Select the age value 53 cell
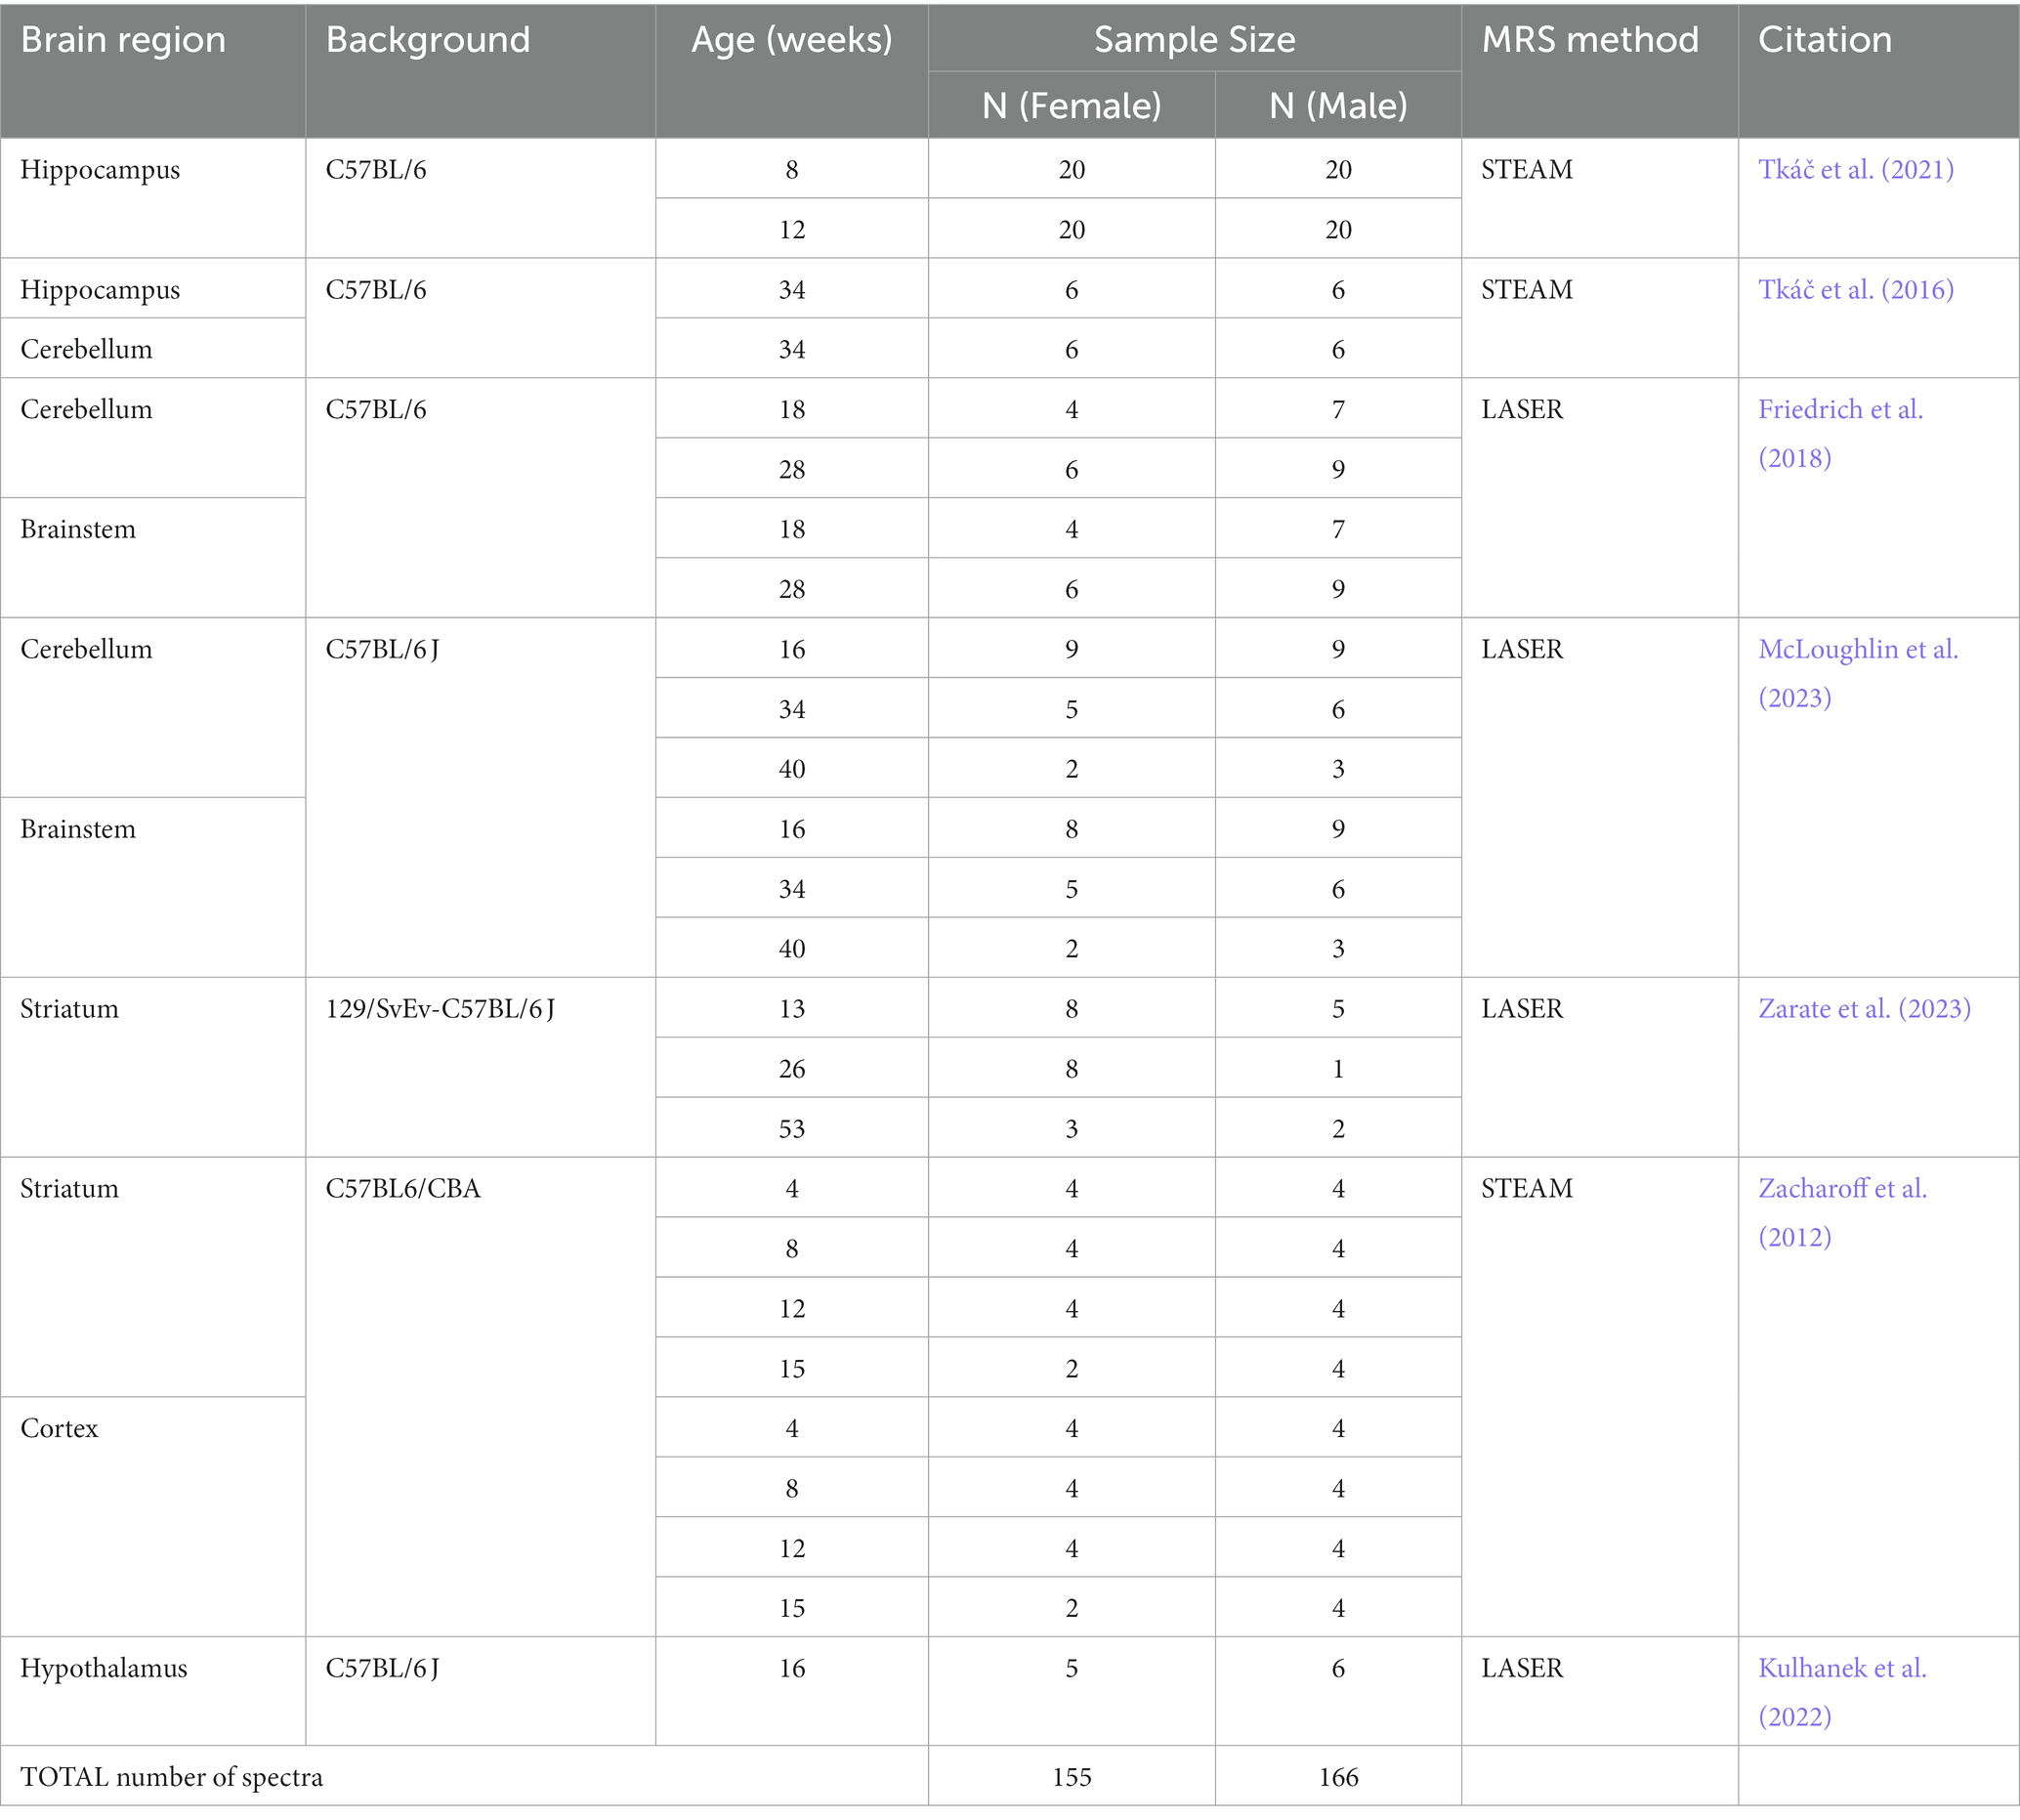Viewport: 2020px width, 1820px height. [x=792, y=1129]
